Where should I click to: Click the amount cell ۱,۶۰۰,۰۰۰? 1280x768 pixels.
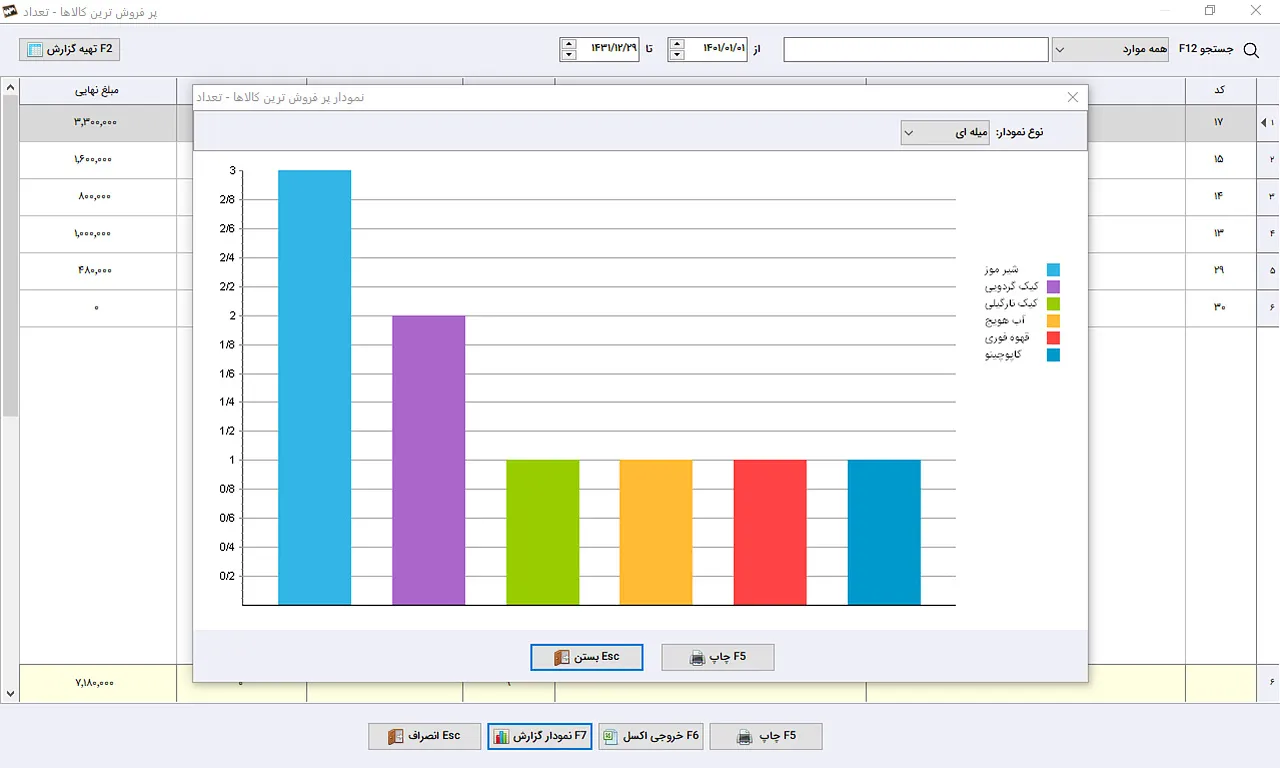tap(97, 159)
